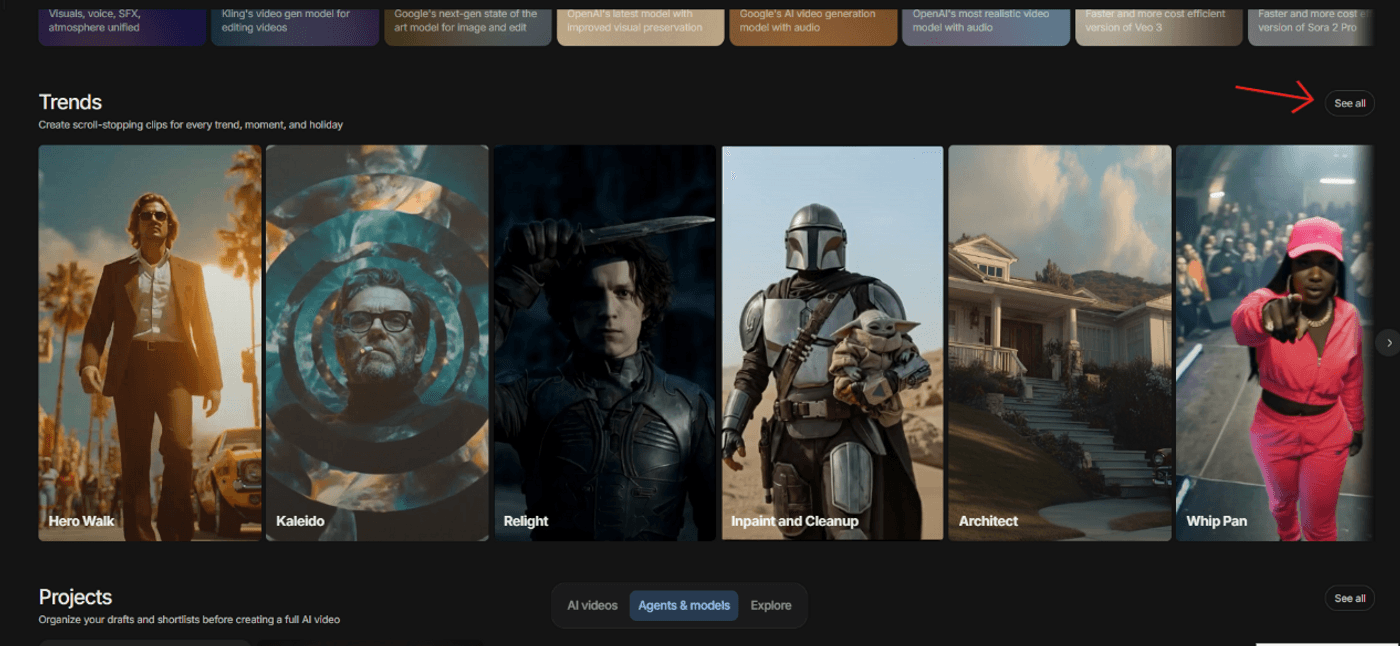The width and height of the screenshot is (1400, 646).
Task: Select the Kaleido trend thumbnail
Action: click(377, 343)
